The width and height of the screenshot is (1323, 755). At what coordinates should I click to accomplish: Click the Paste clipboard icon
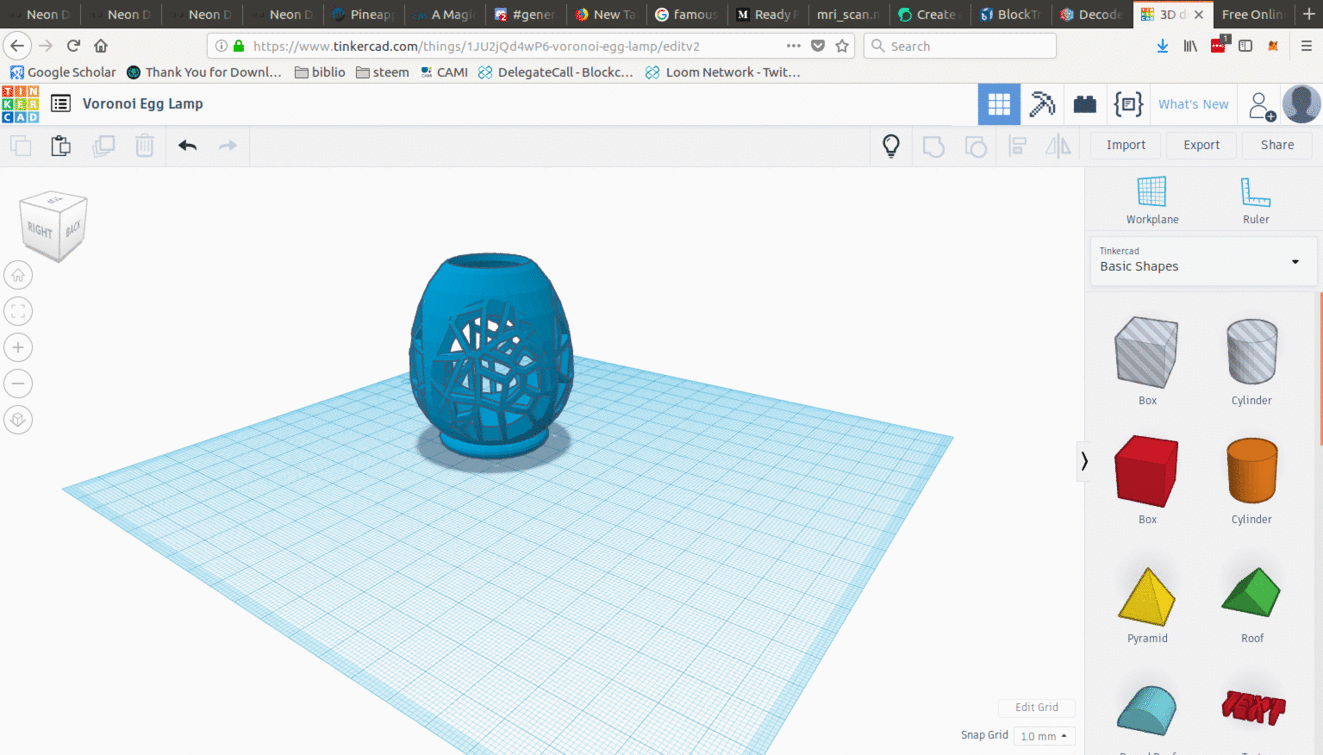[61, 146]
